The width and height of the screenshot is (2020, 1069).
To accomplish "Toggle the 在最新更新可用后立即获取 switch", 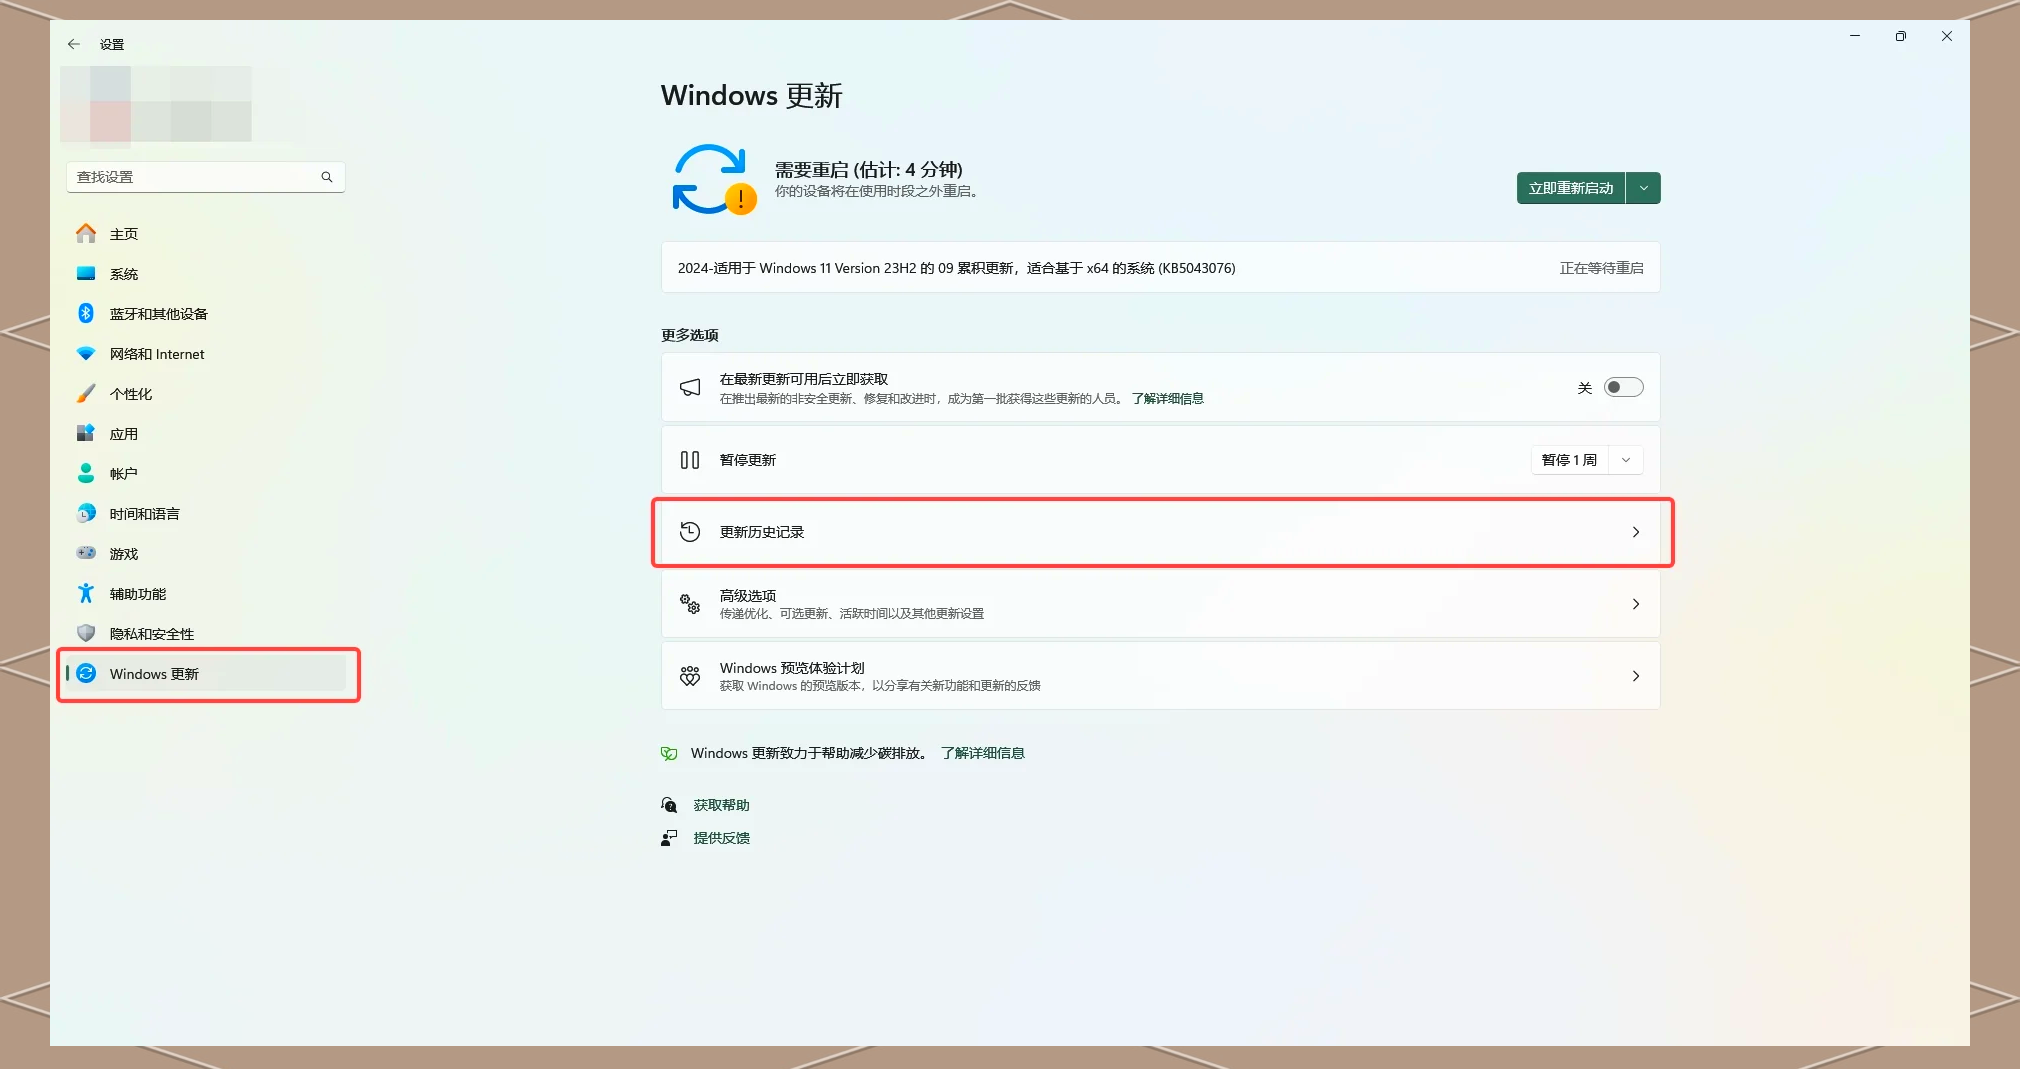I will coord(1623,387).
